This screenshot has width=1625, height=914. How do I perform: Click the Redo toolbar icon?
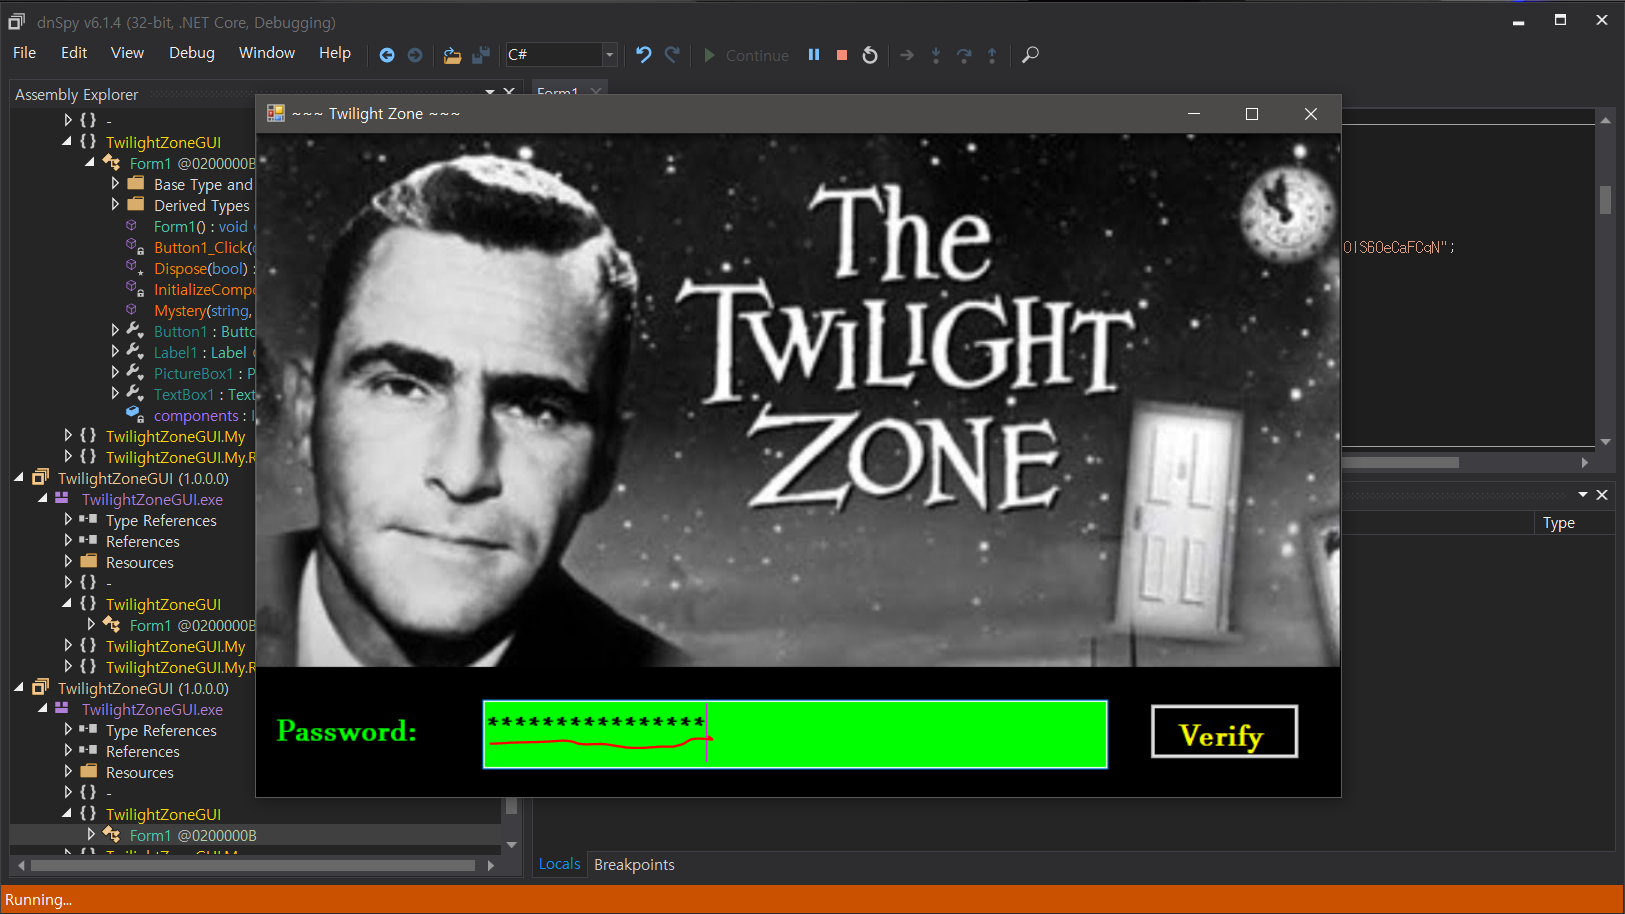(x=672, y=55)
